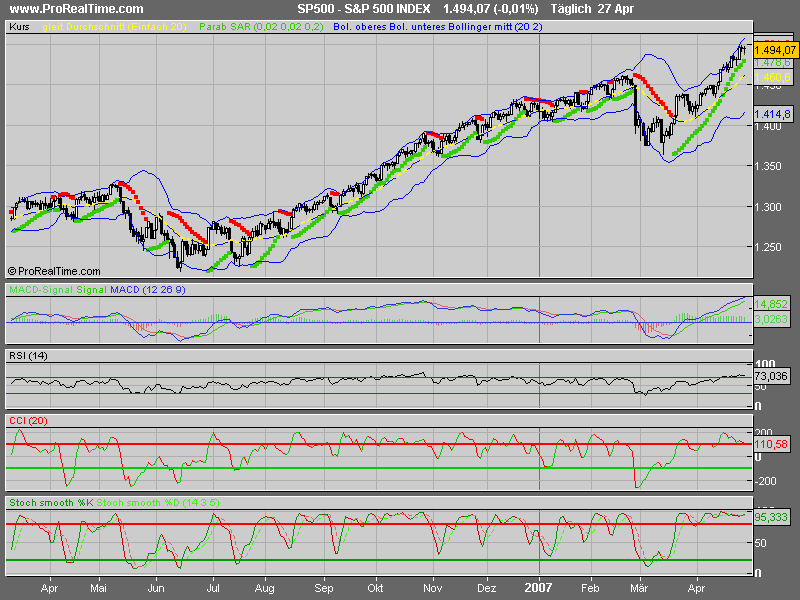Image resolution: width=800 pixels, height=600 pixels.
Task: Click the MACD-Signal Signal MACD (12 26 9) label
Action: click(x=97, y=290)
